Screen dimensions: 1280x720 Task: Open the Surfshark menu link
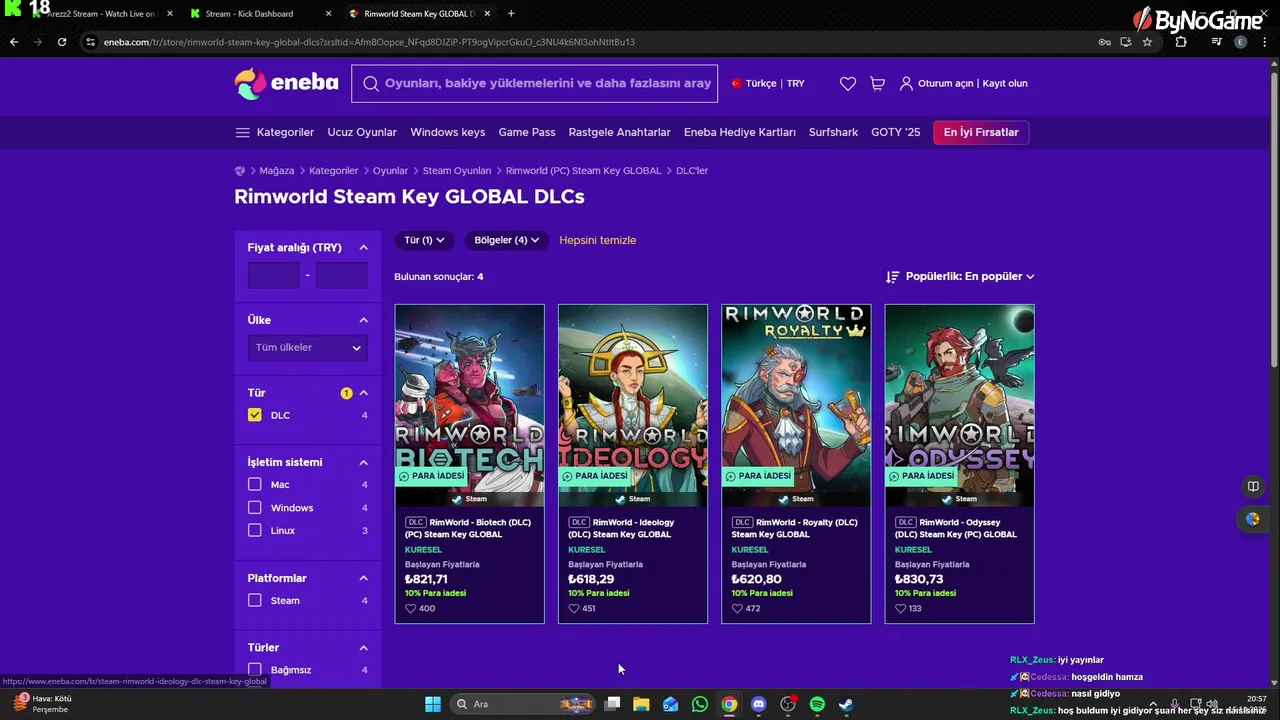(833, 132)
